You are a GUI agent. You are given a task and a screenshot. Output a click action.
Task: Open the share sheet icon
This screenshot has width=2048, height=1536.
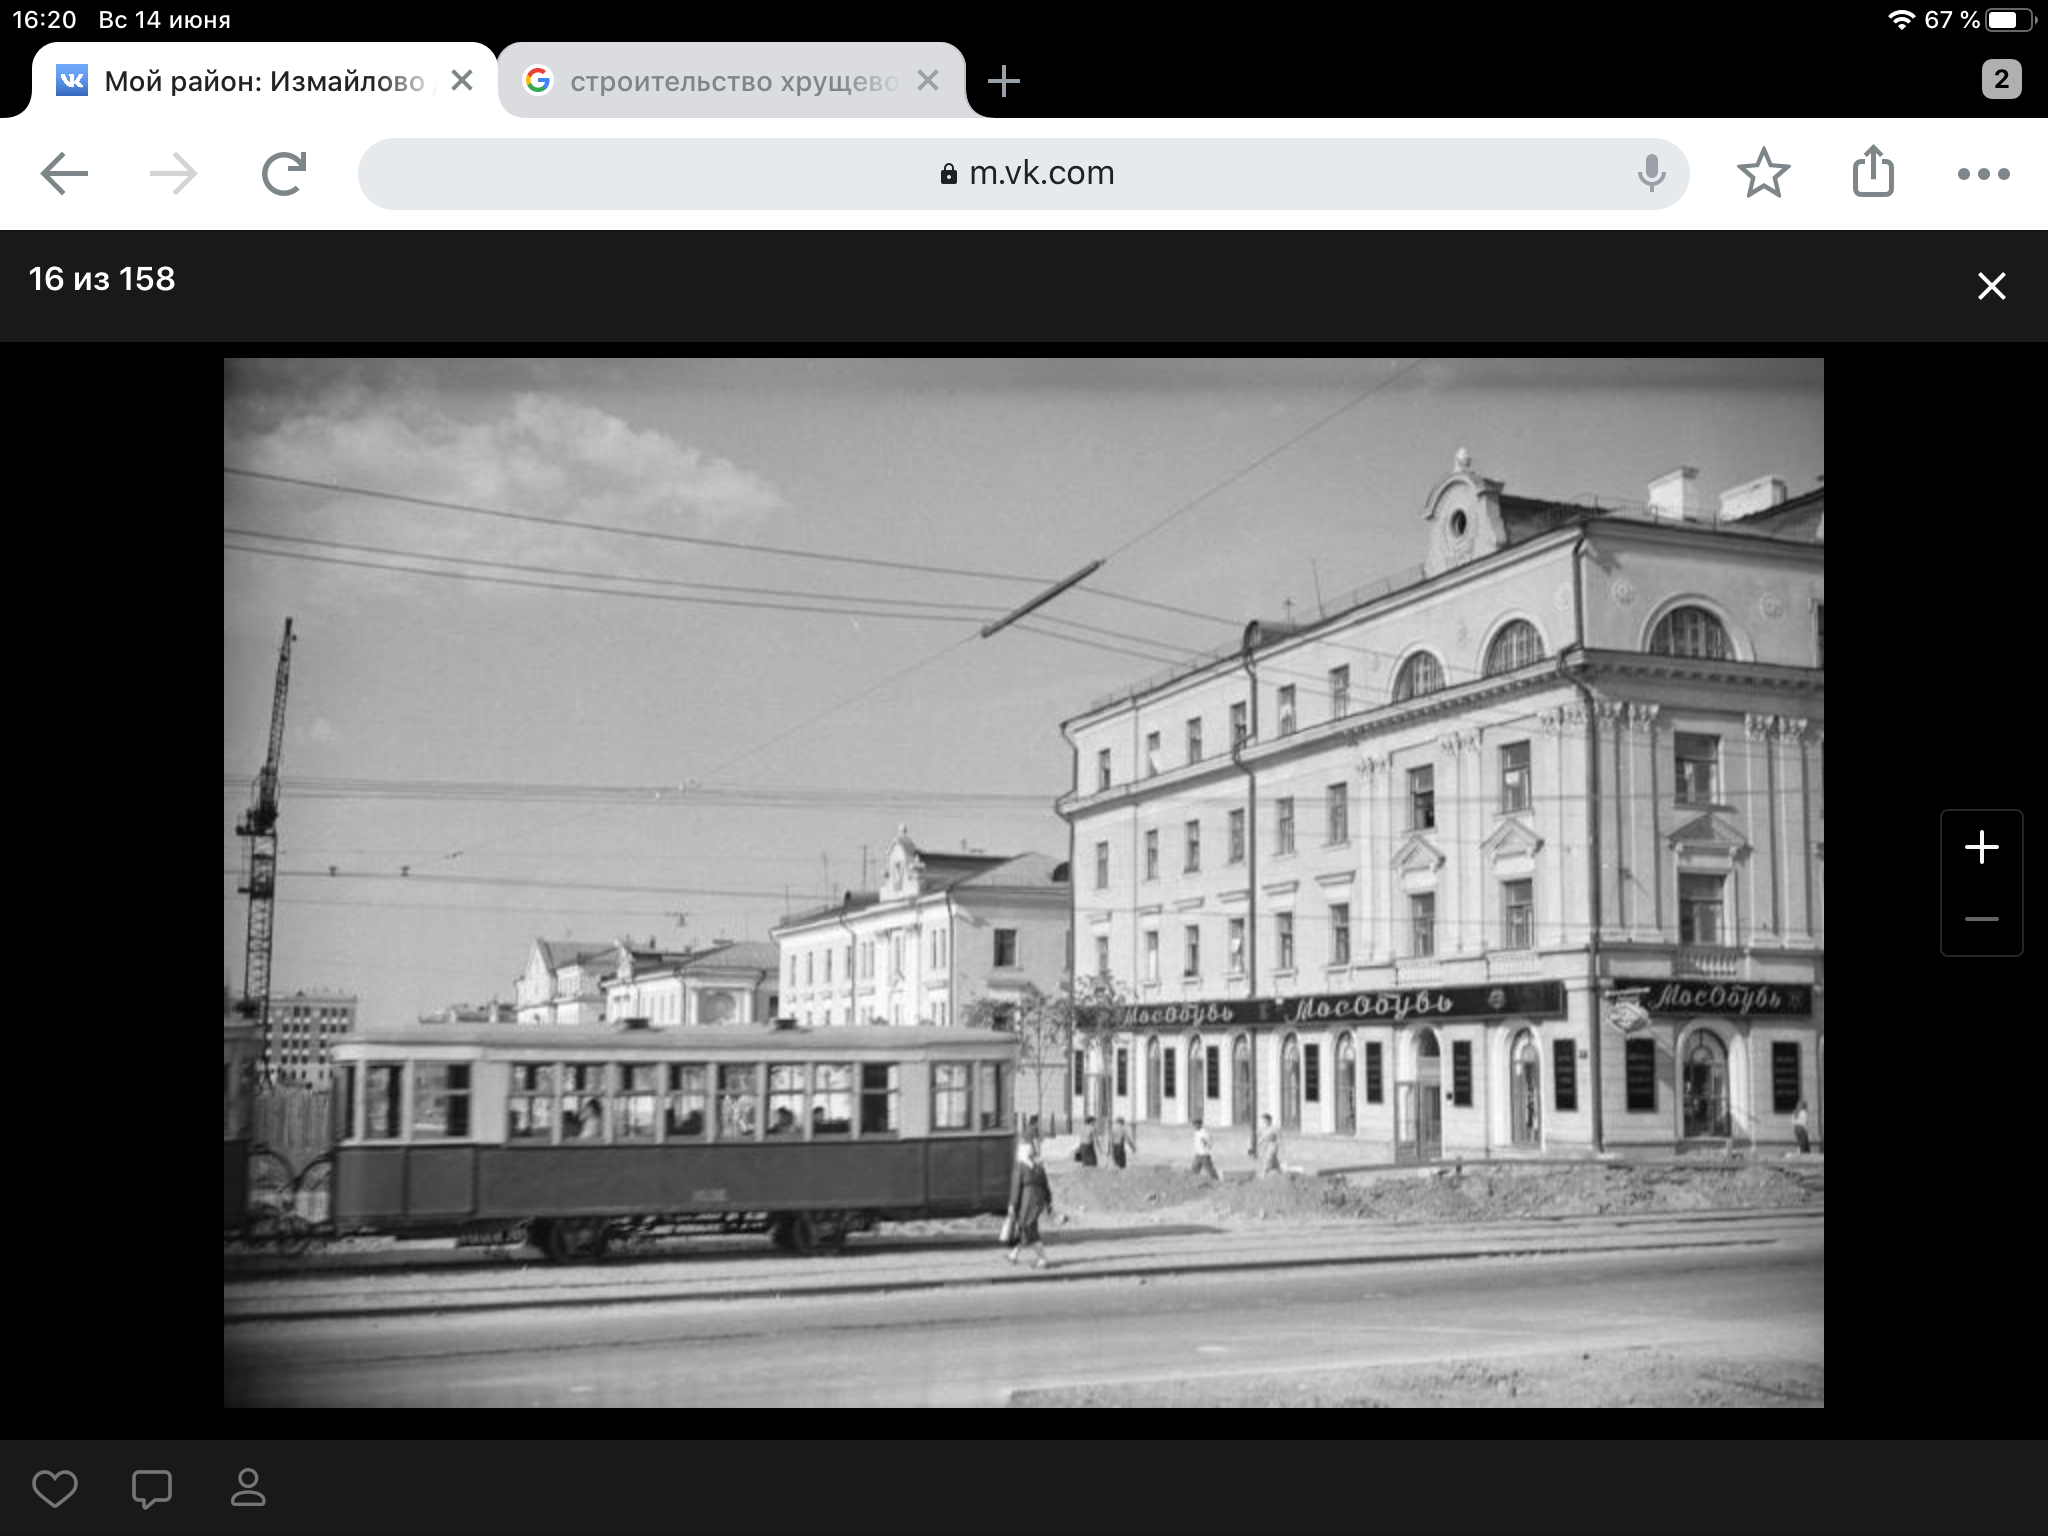(x=1873, y=172)
